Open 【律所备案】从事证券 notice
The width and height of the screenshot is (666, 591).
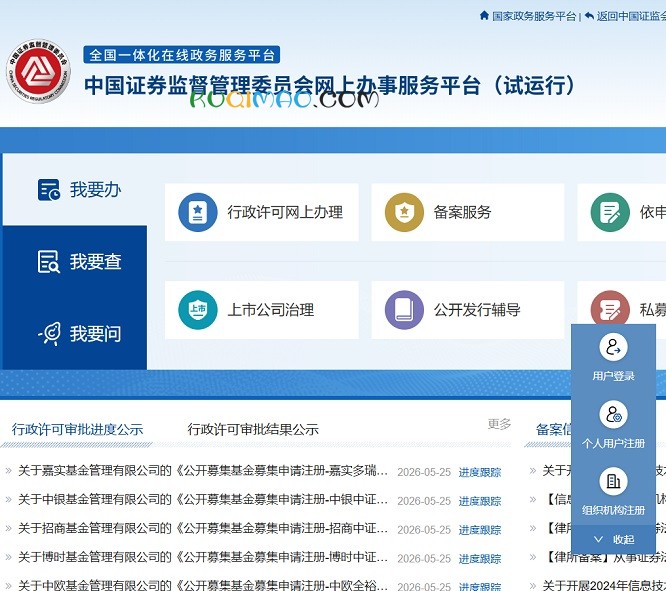[604, 557]
